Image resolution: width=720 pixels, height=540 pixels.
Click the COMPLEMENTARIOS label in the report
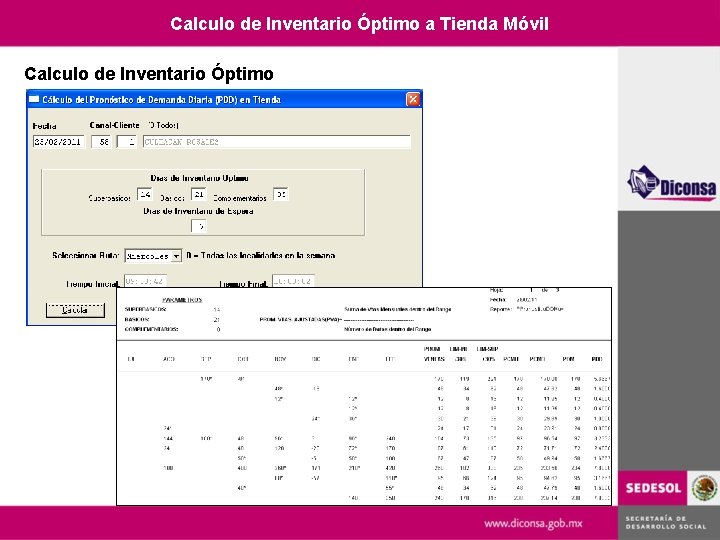[x=151, y=329]
